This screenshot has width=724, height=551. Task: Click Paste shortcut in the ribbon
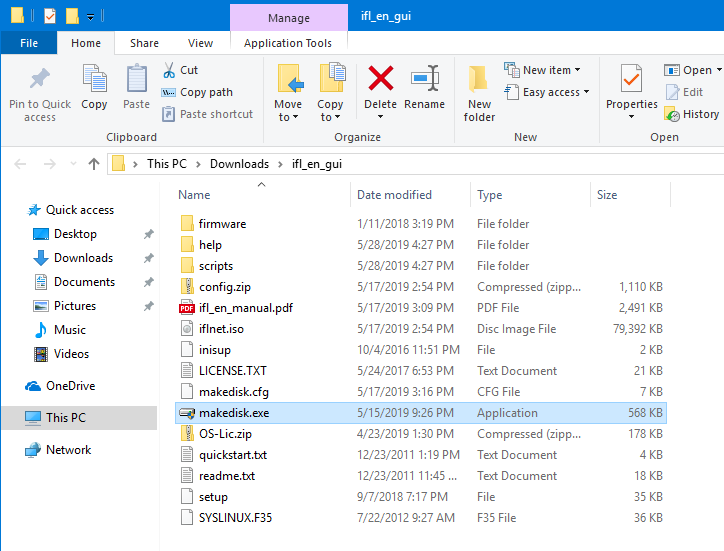pyautogui.click(x=207, y=114)
